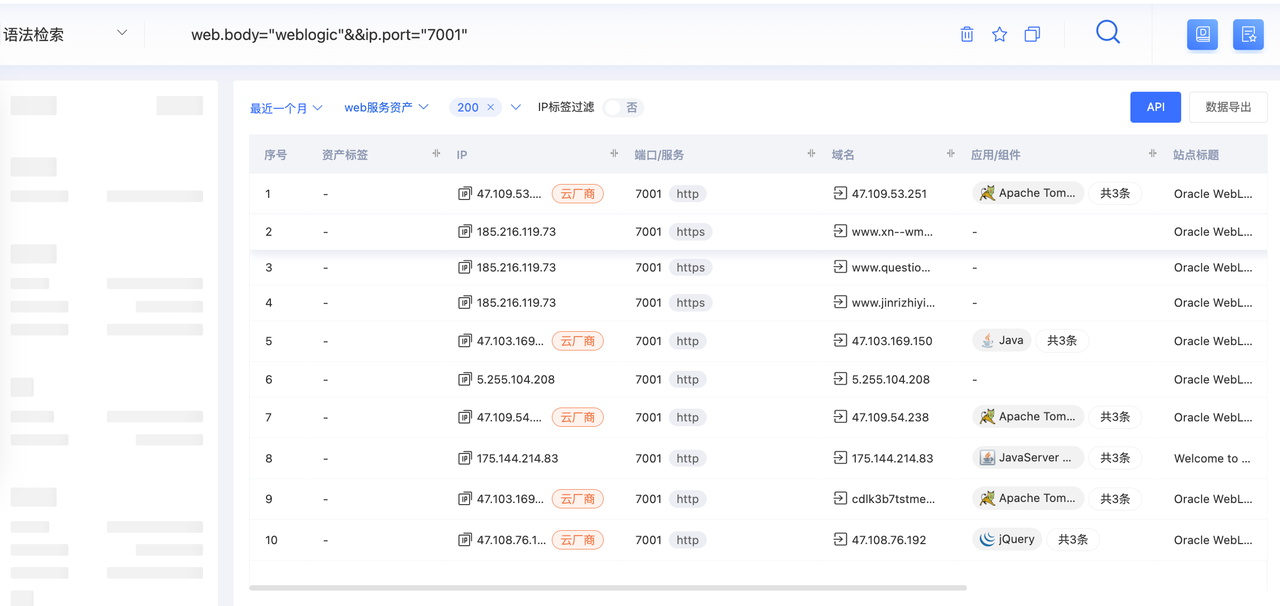This screenshot has width=1280, height=606.
Task: Open the link icon beside domain 47.108.76.192
Action: [840, 540]
